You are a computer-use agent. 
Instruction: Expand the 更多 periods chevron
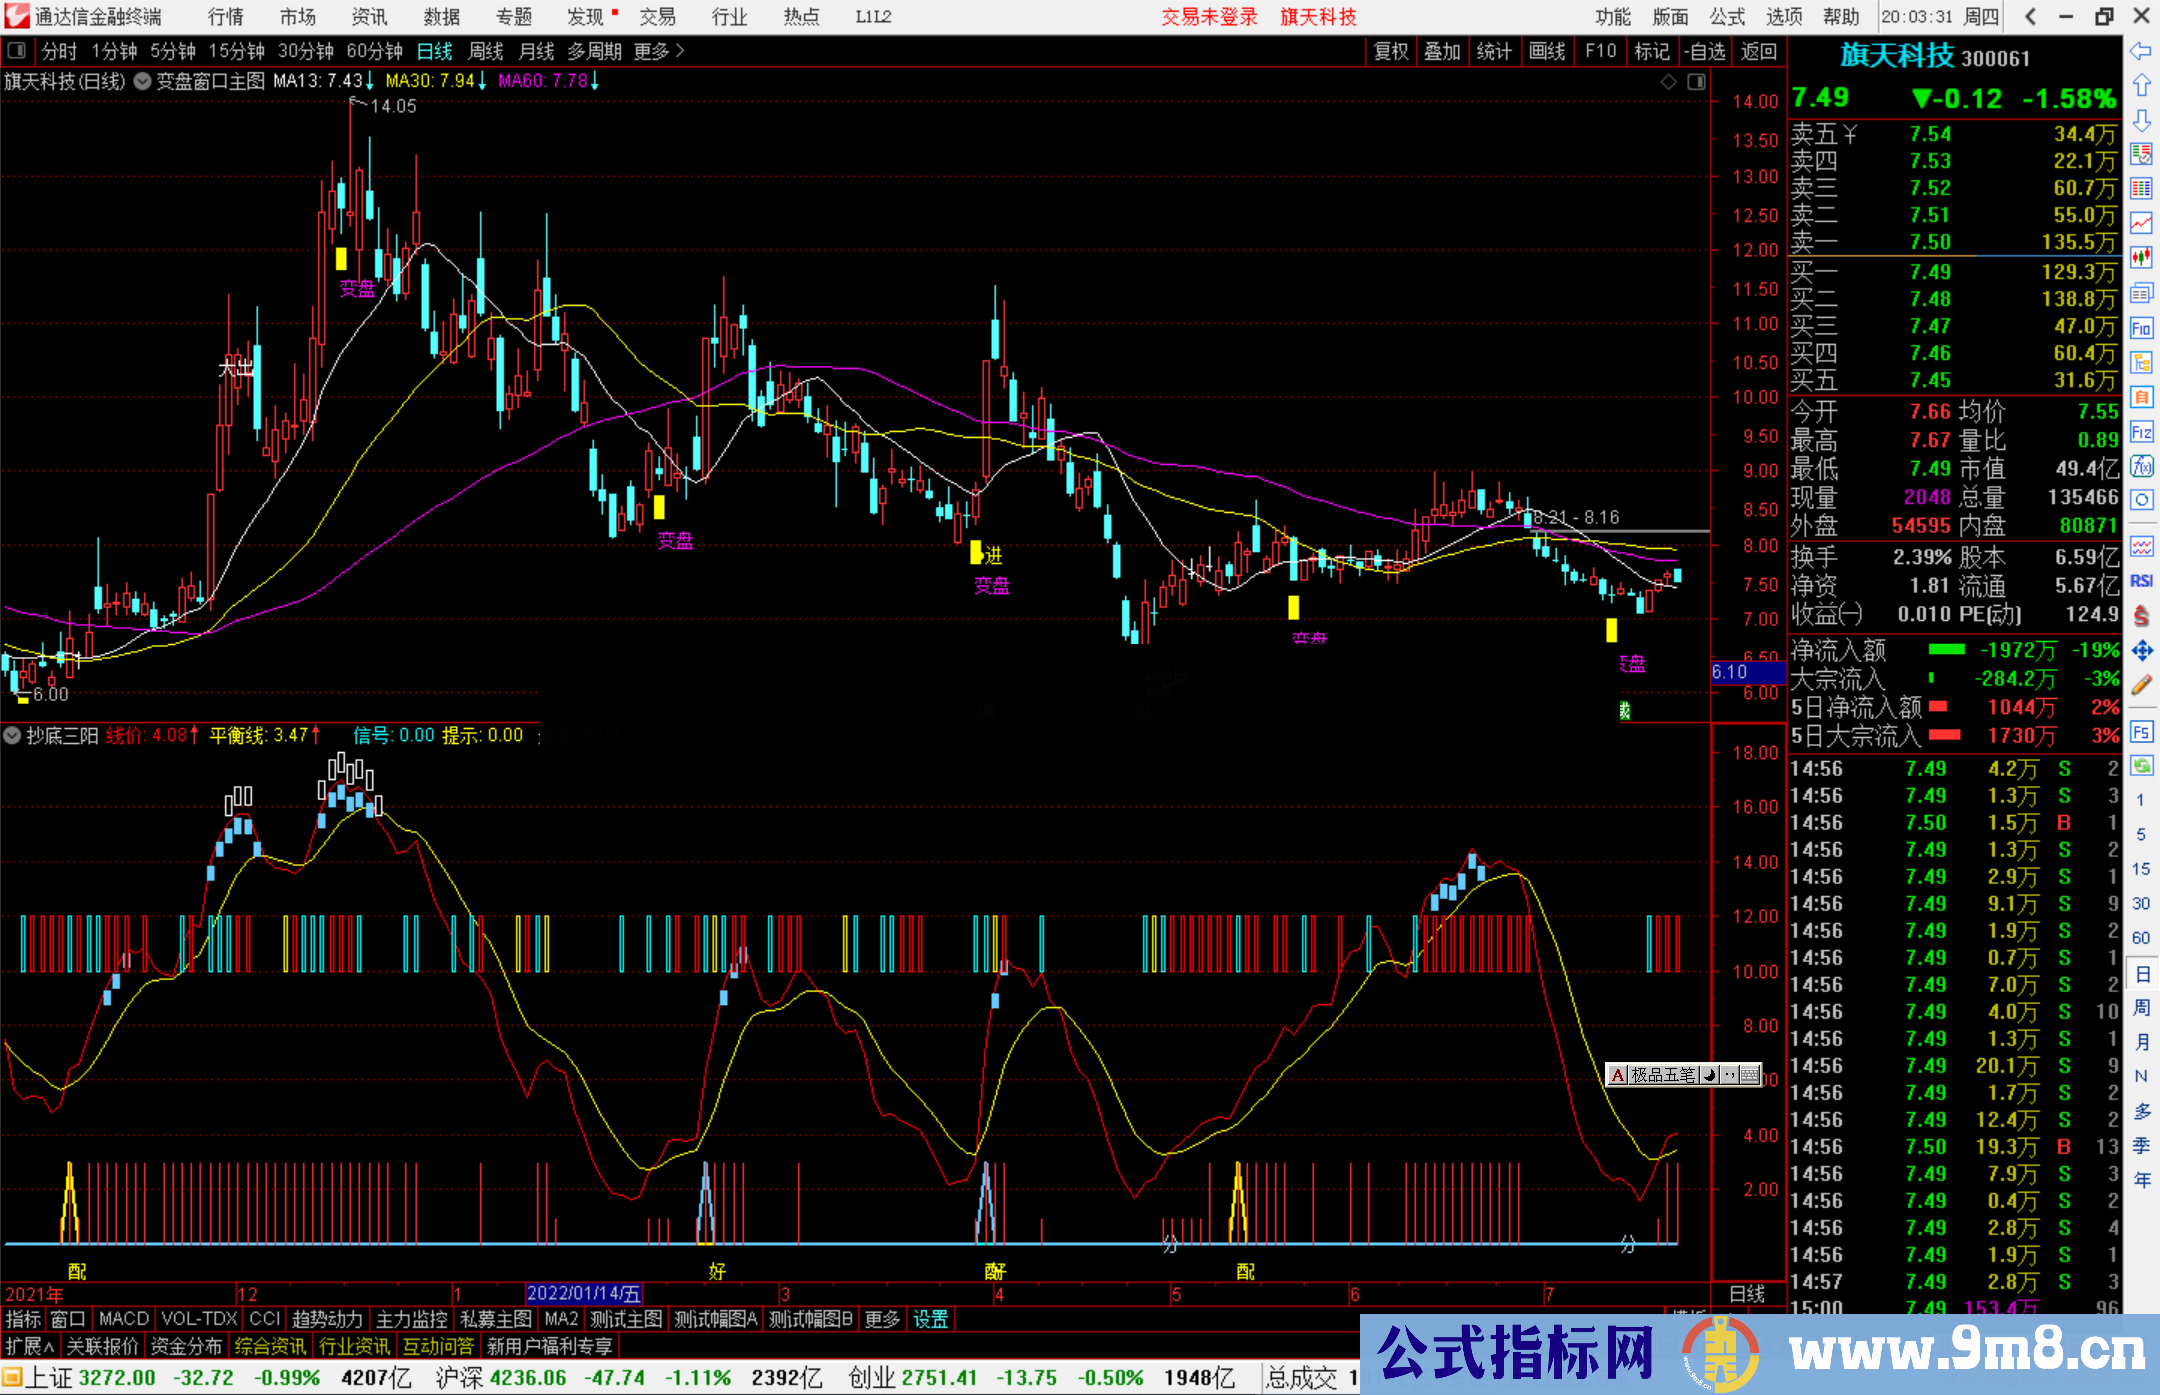tap(680, 51)
